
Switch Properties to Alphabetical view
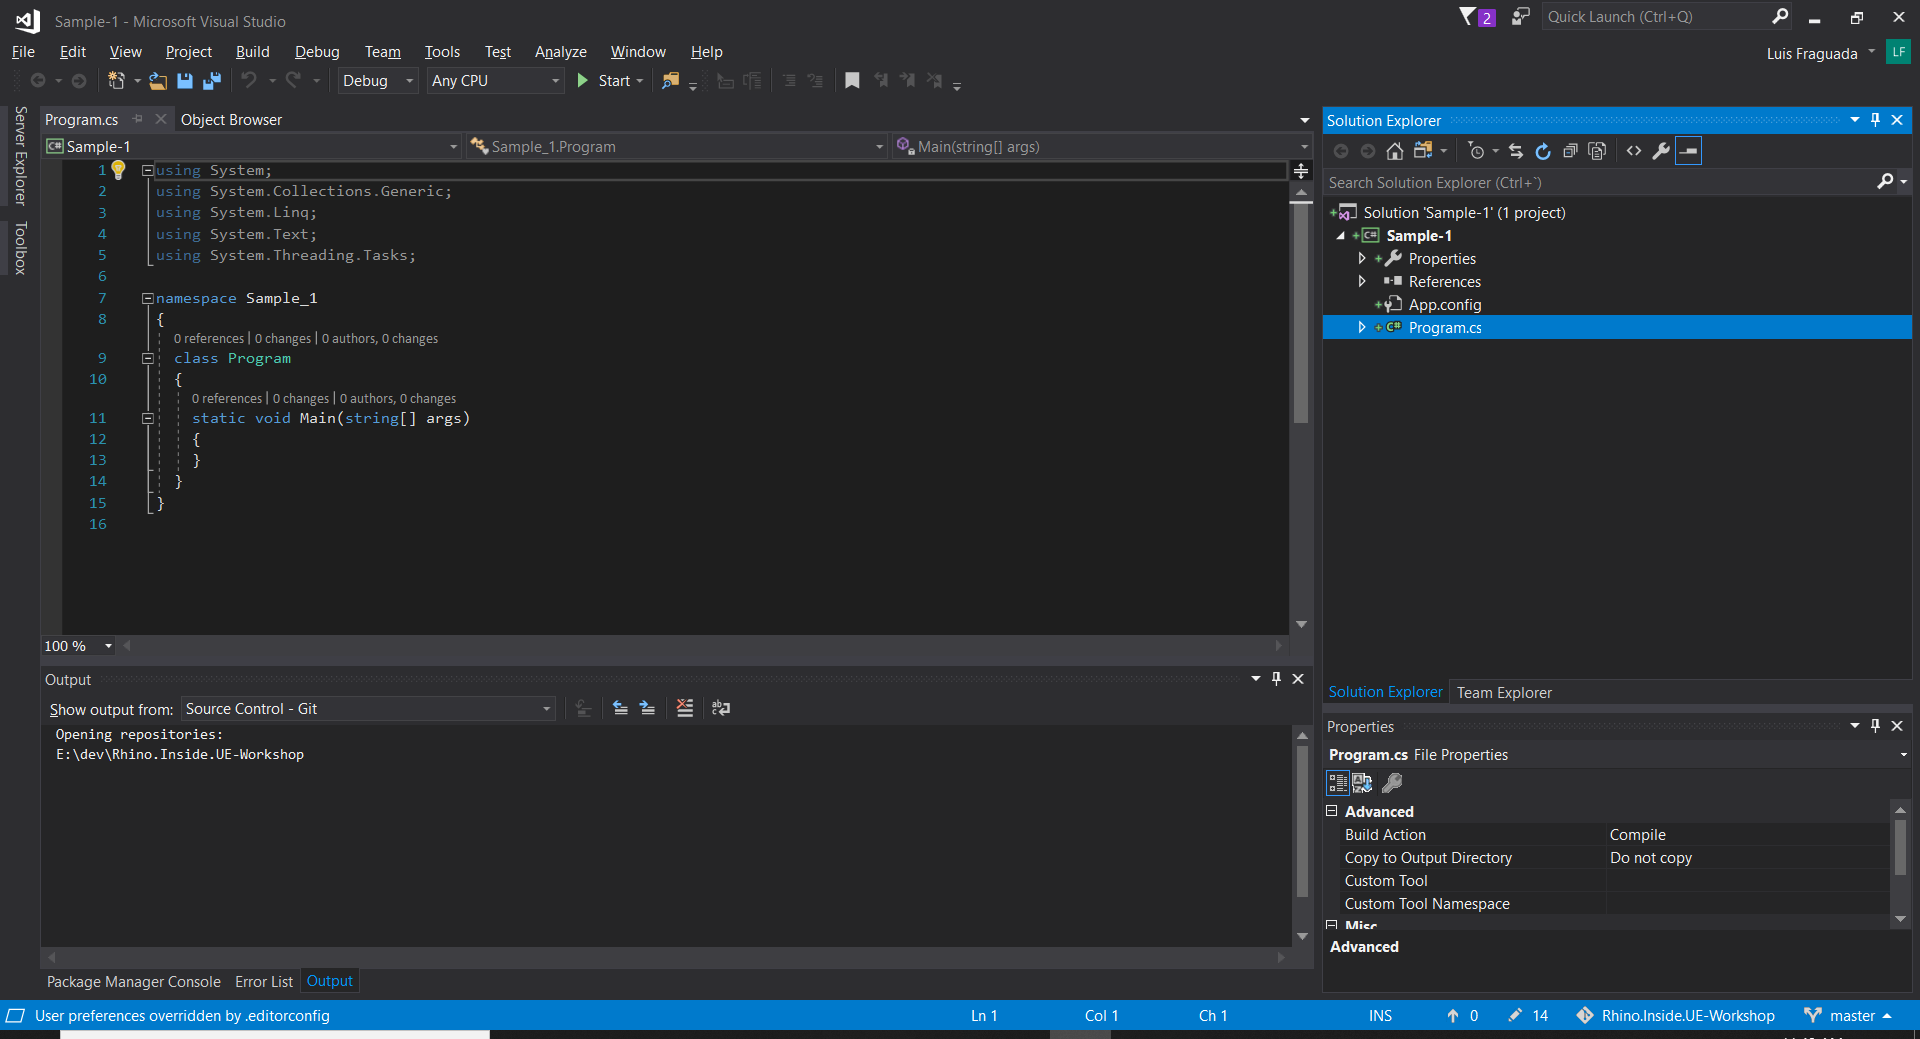click(1363, 783)
